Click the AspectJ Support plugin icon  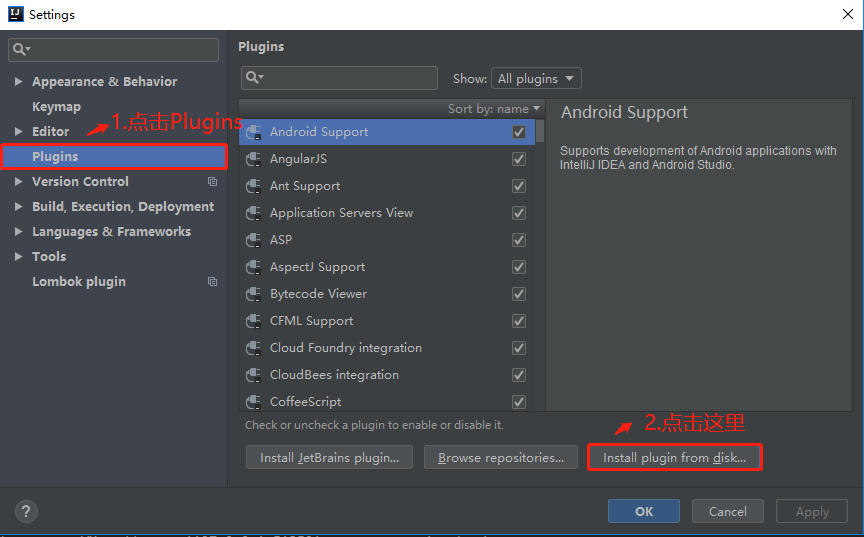pyautogui.click(x=253, y=267)
